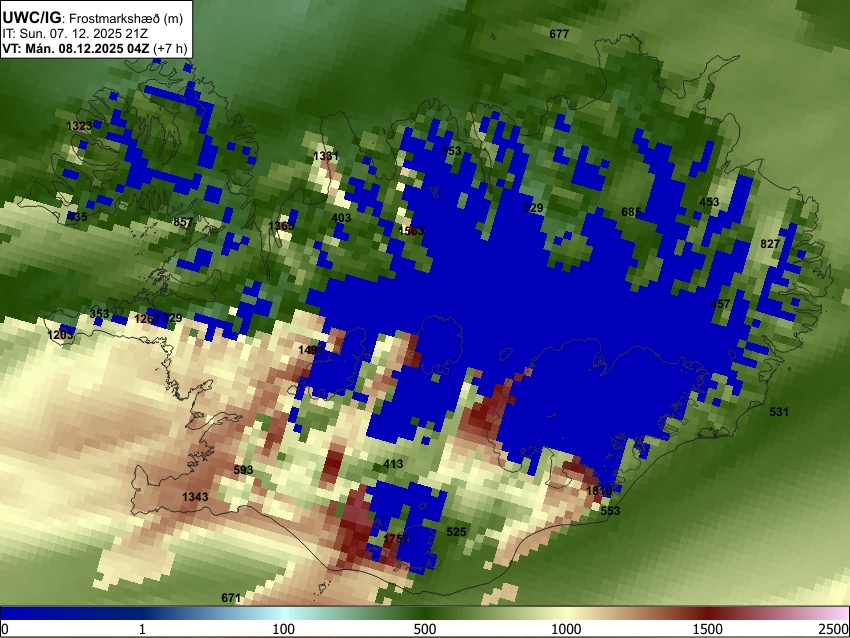Click the 1365 value label on the map
The image size is (850, 638).
pyautogui.click(x=281, y=225)
